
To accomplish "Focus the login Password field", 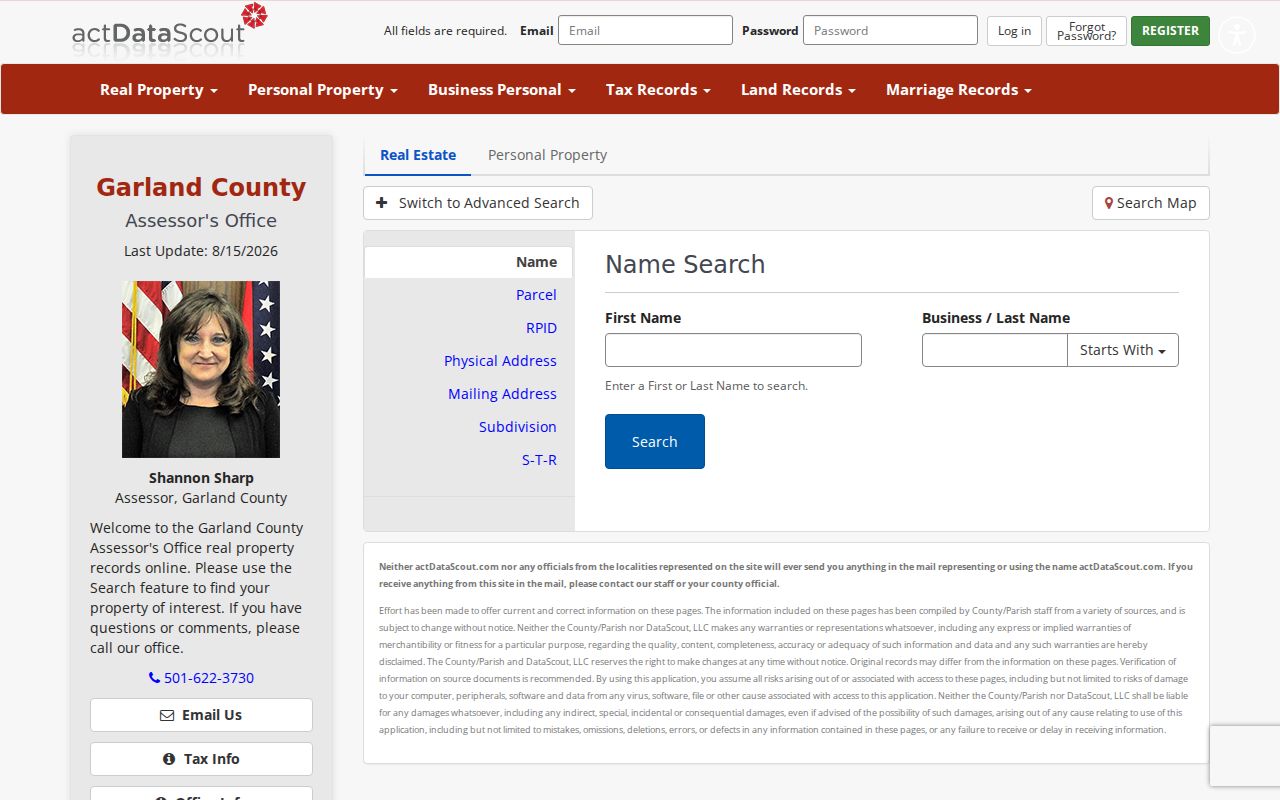I will coord(890,30).
